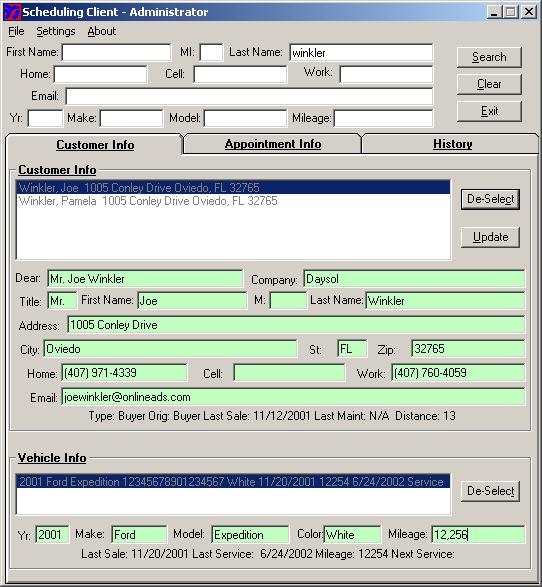Click the search MI field

211,52
